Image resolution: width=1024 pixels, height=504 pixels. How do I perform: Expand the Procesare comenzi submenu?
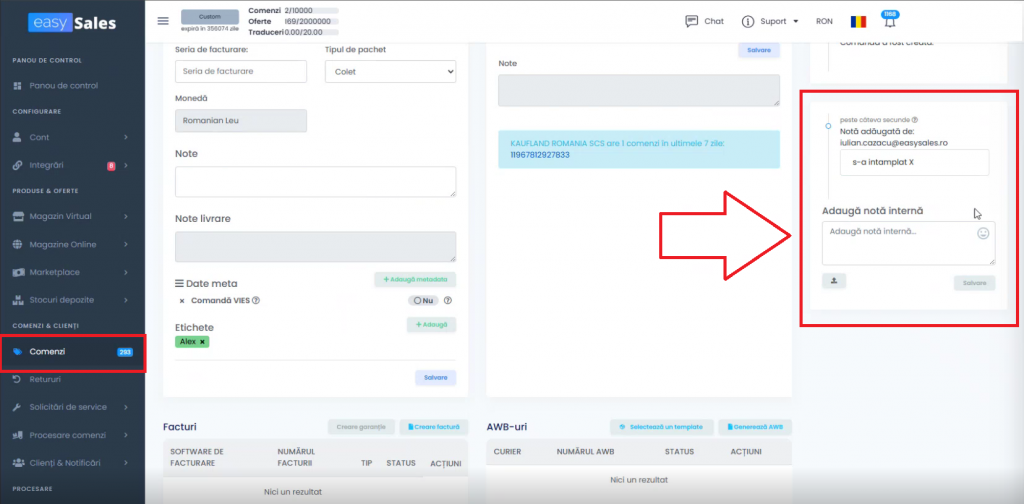(x=125, y=435)
